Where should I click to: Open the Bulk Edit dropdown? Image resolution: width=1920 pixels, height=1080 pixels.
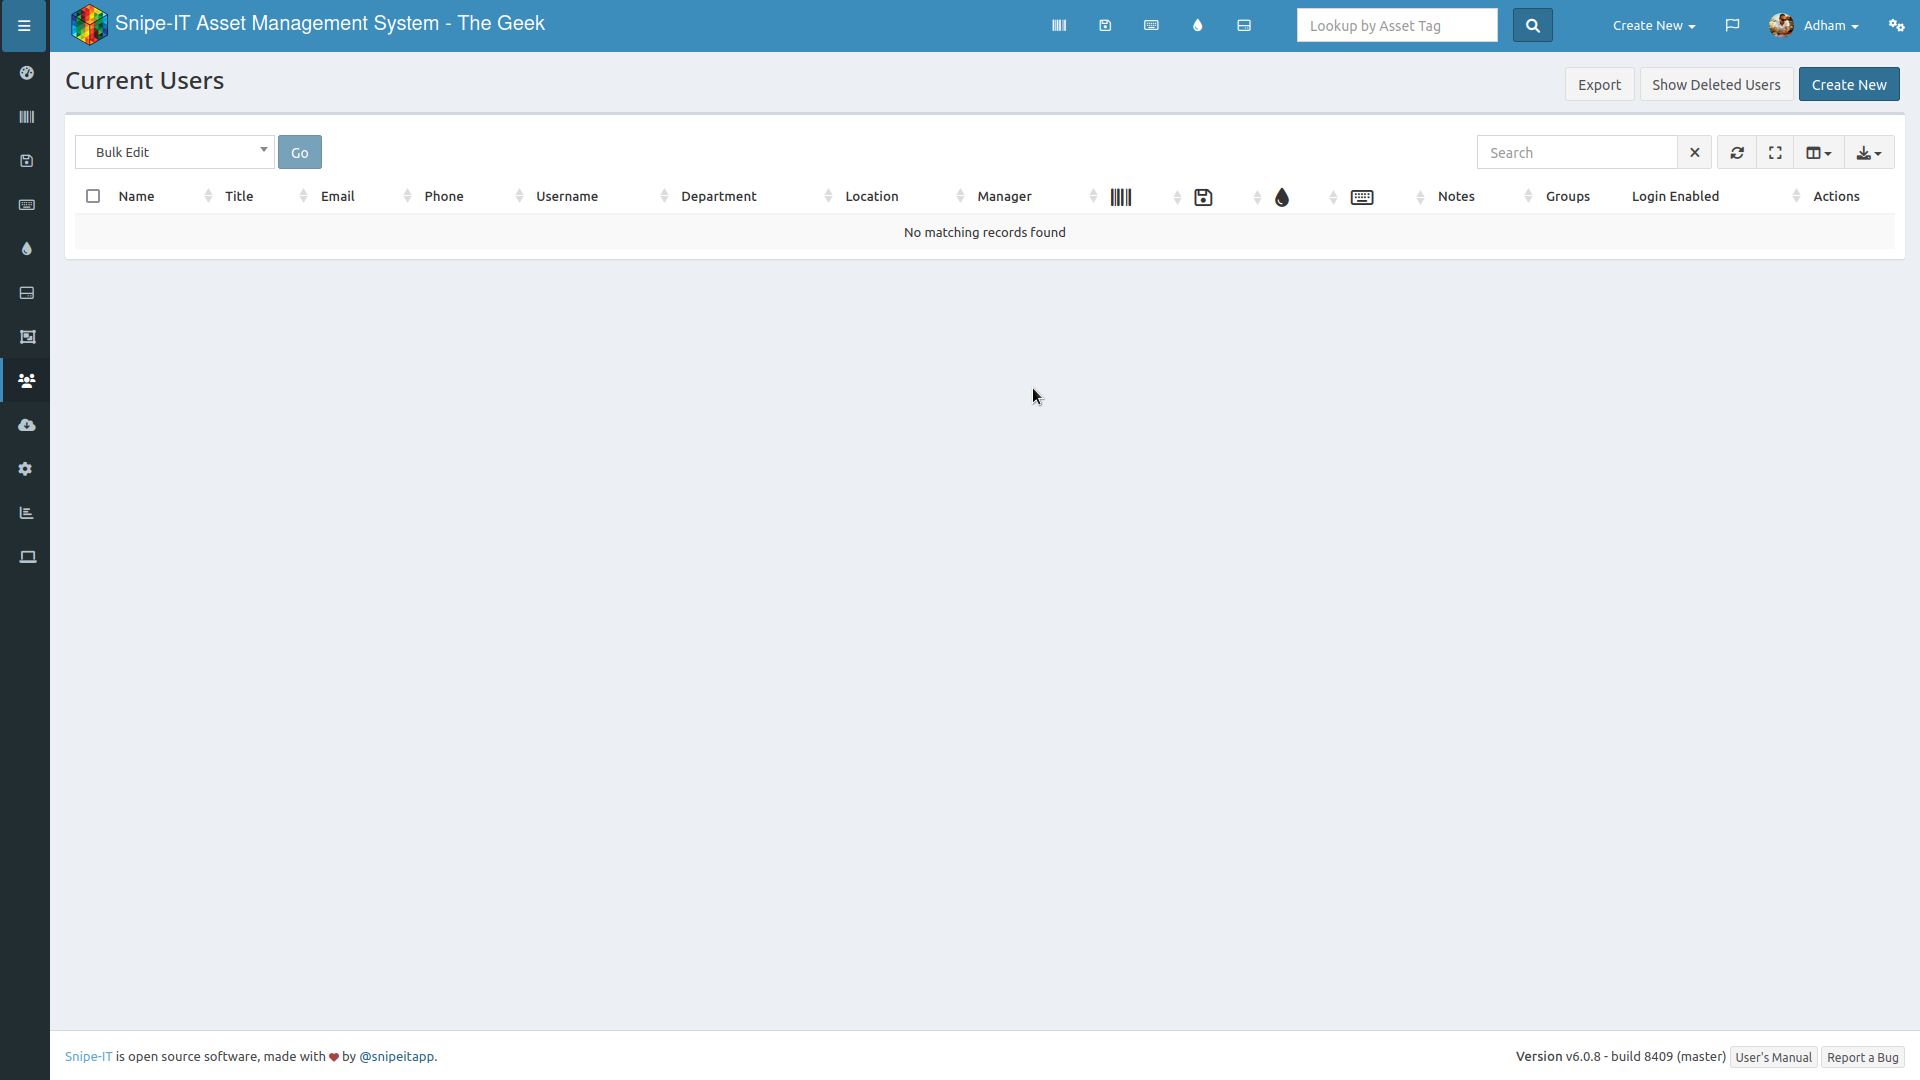[x=175, y=152]
